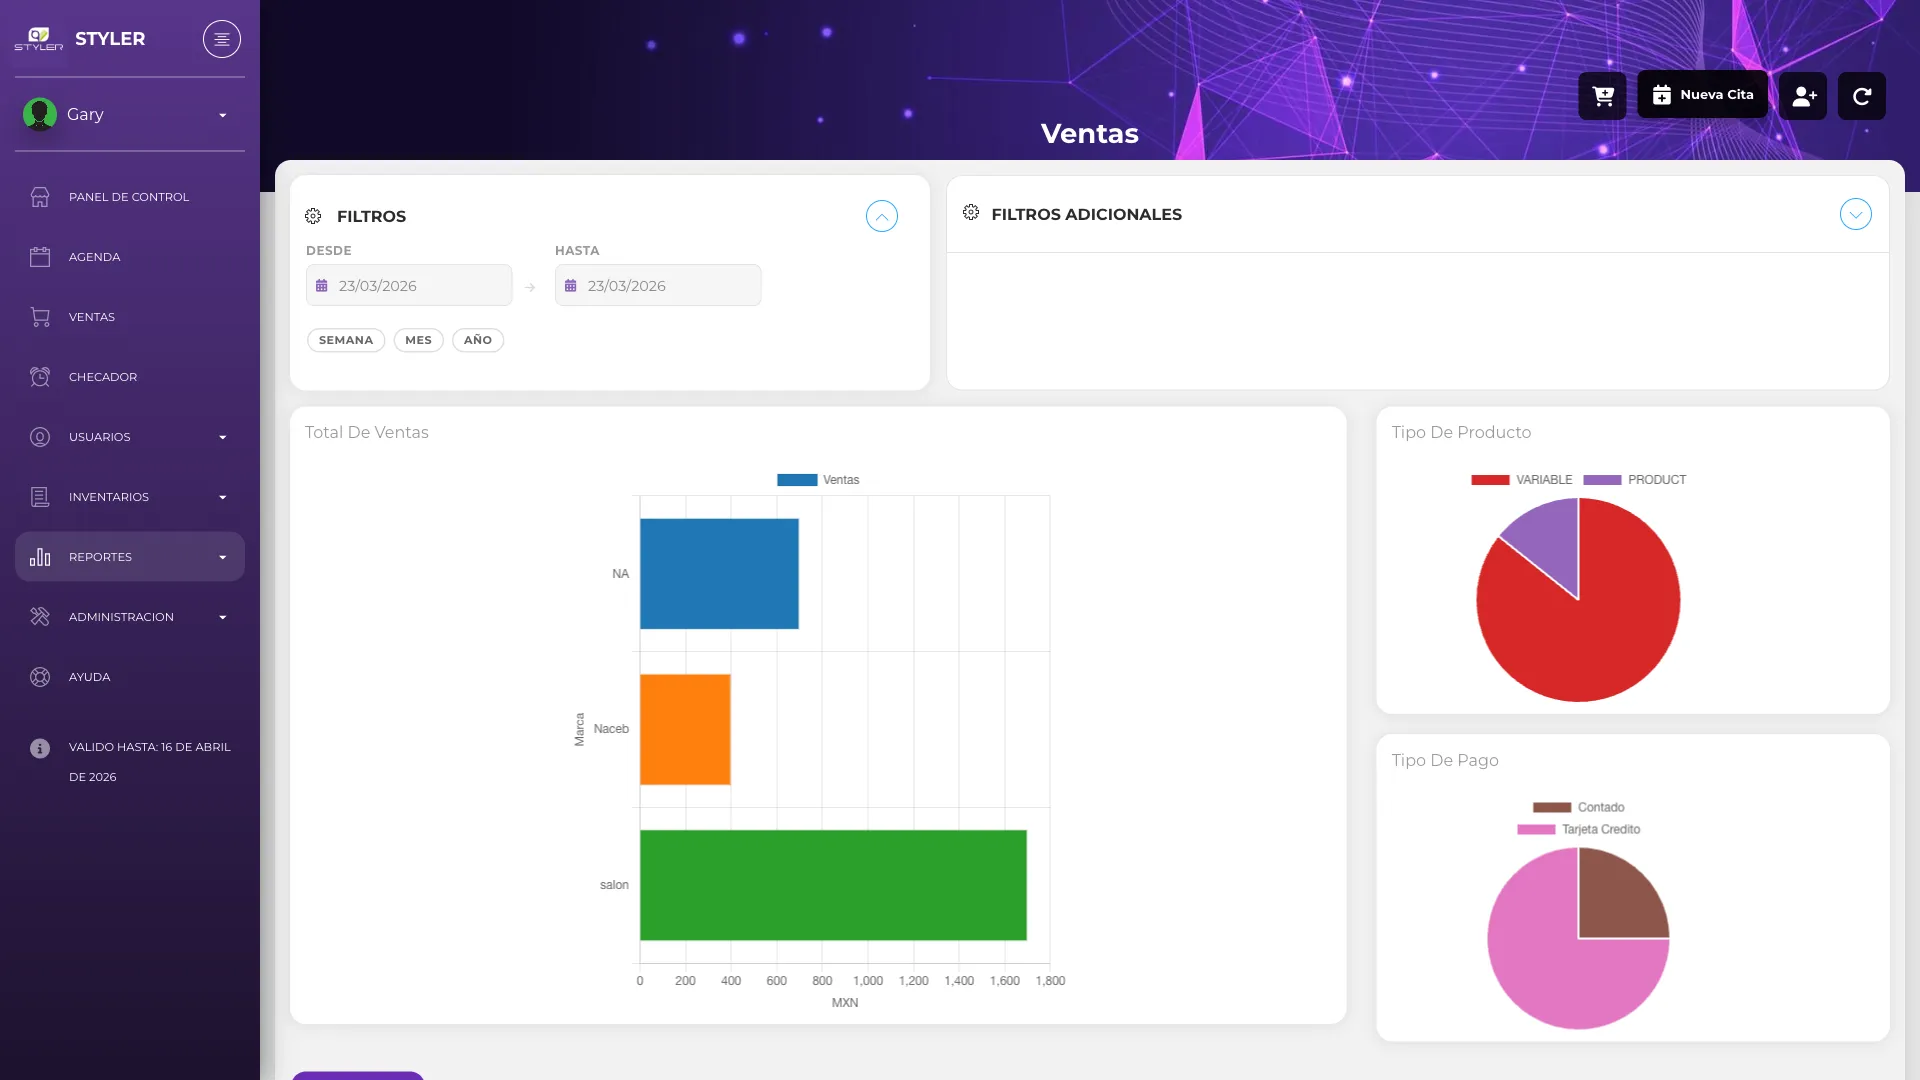This screenshot has width=1920, height=1080.
Task: Open Ayuda menu item
Action: point(130,677)
